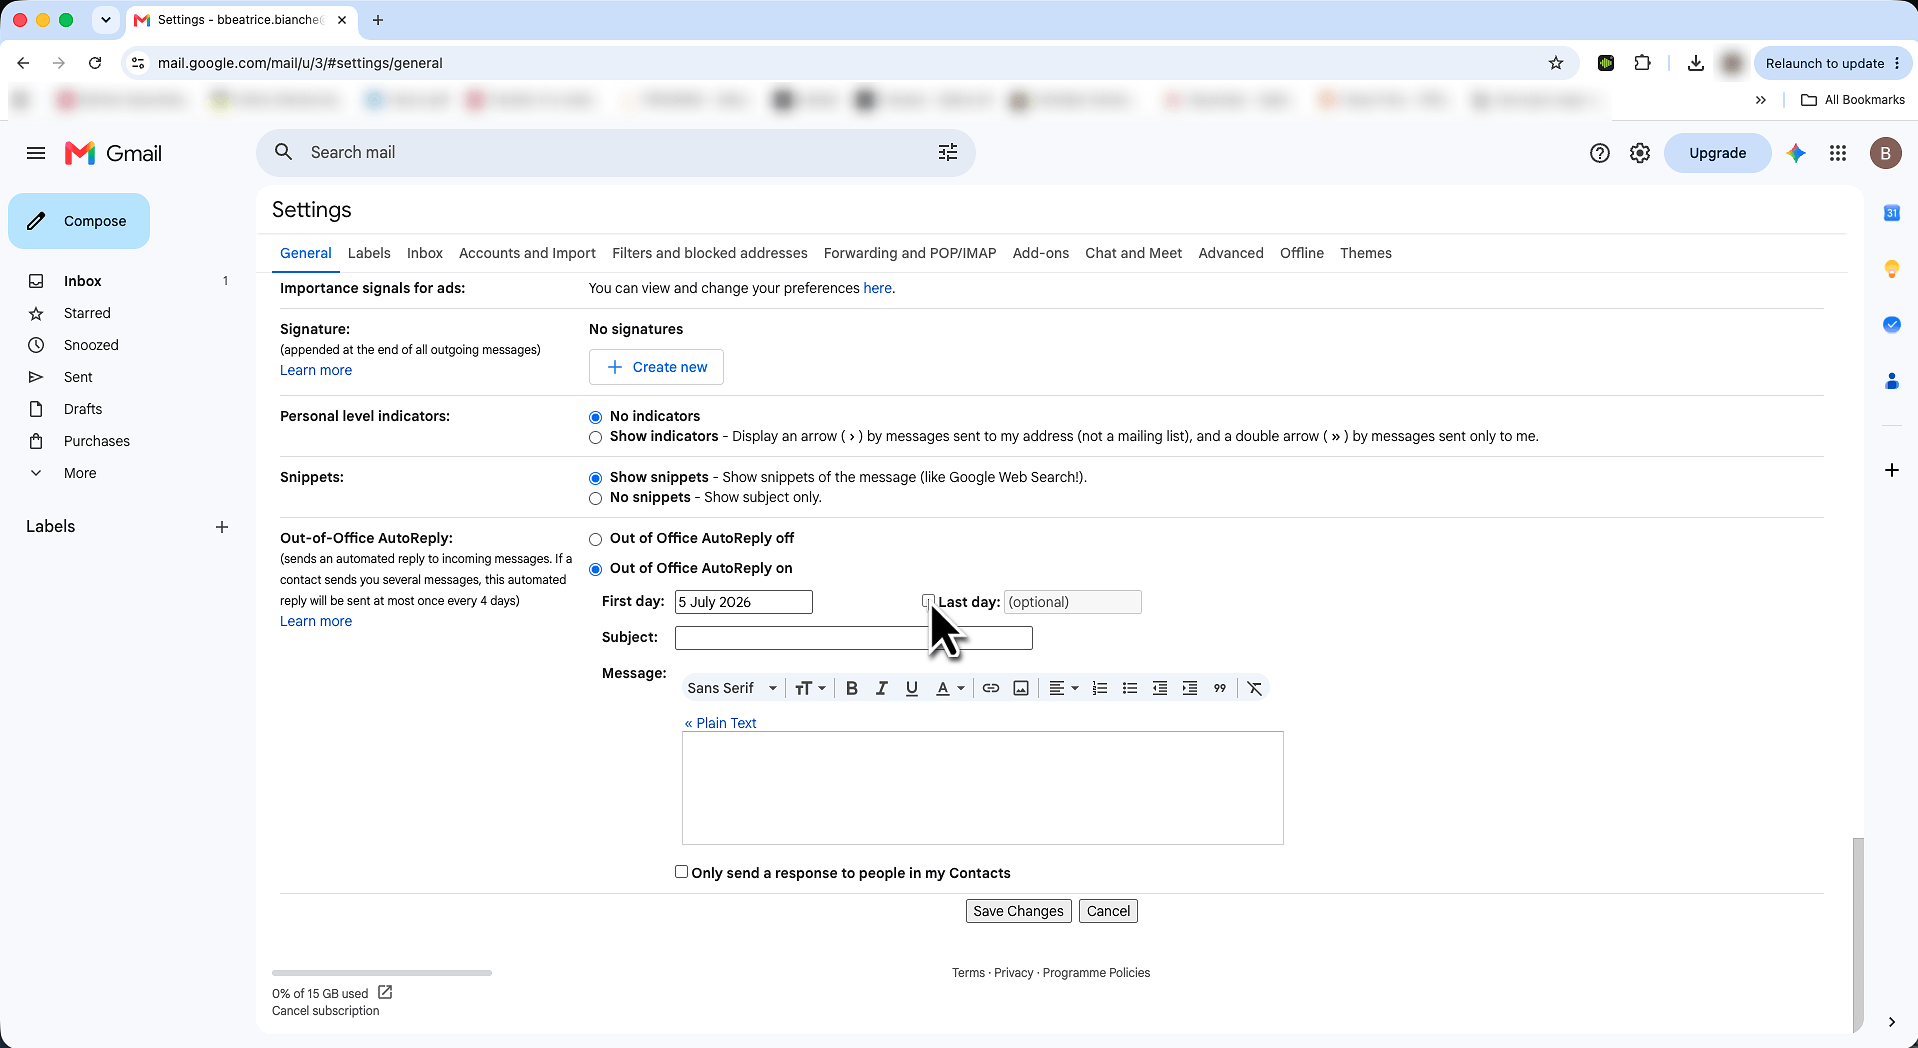This screenshot has width=1918, height=1048.
Task: Toggle Italic in message toolbar
Action: click(882, 688)
